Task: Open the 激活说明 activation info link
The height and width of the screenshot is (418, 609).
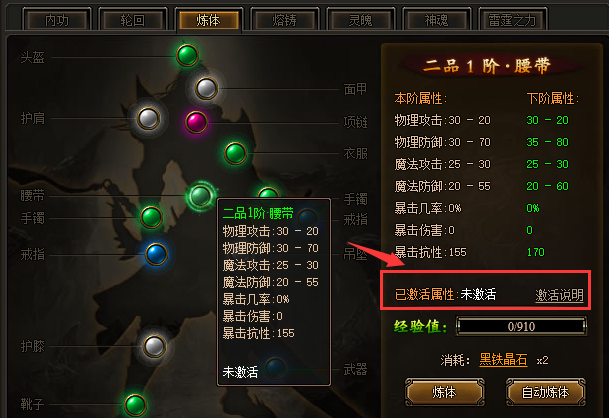Action: pyautogui.click(x=559, y=295)
